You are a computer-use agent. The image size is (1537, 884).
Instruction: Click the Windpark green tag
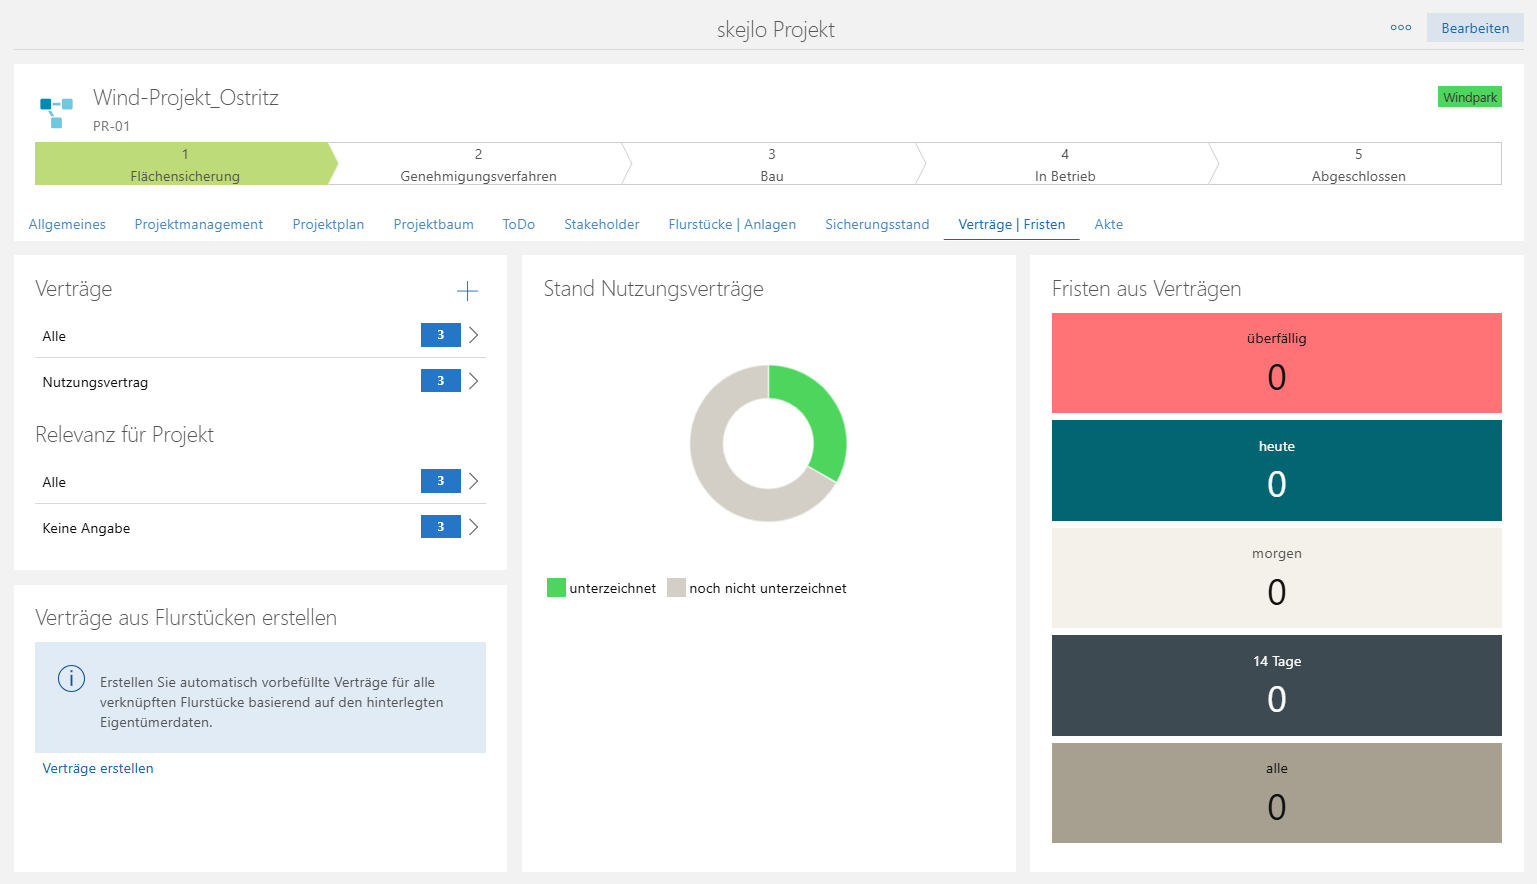pos(1470,97)
